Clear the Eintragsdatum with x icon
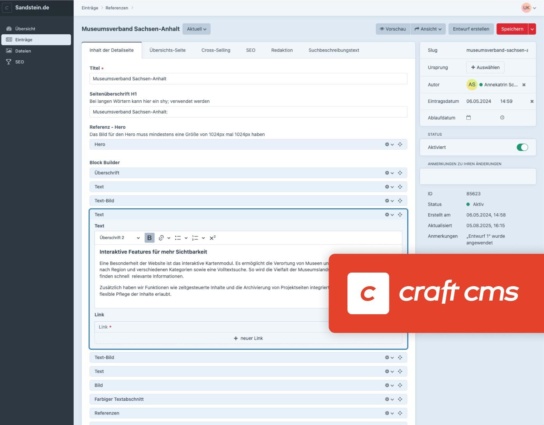 click(x=532, y=101)
